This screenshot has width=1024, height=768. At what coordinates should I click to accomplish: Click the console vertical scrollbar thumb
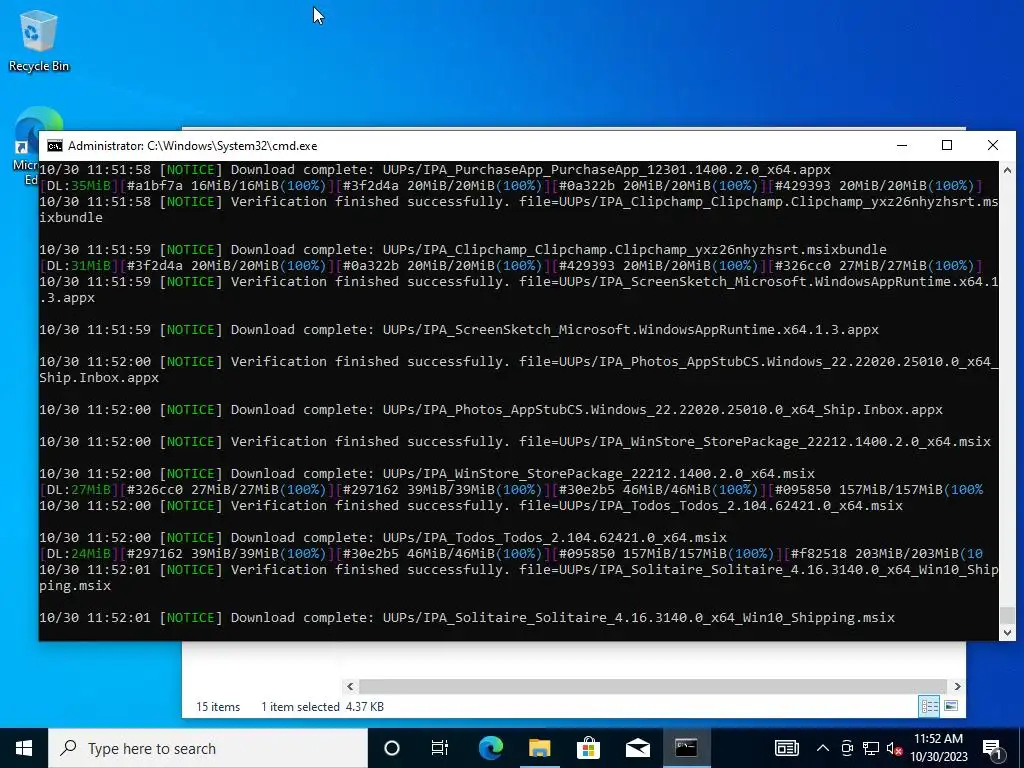pos(1007,615)
